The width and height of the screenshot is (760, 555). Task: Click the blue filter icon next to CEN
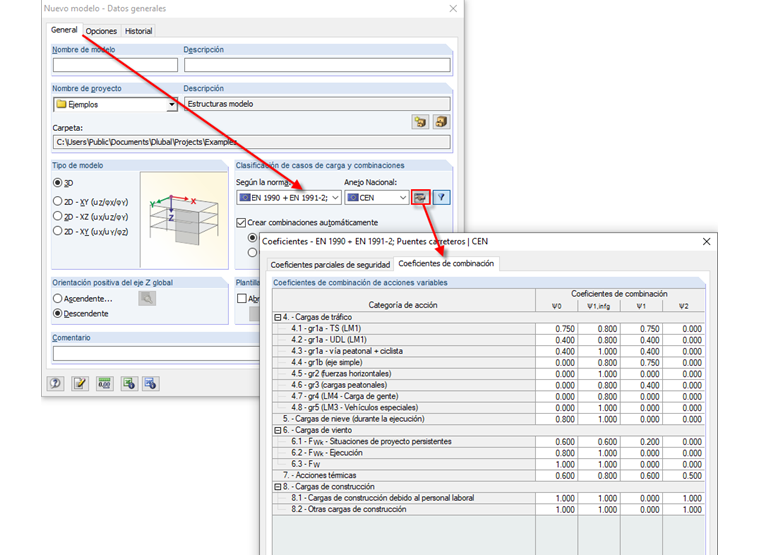tap(442, 197)
